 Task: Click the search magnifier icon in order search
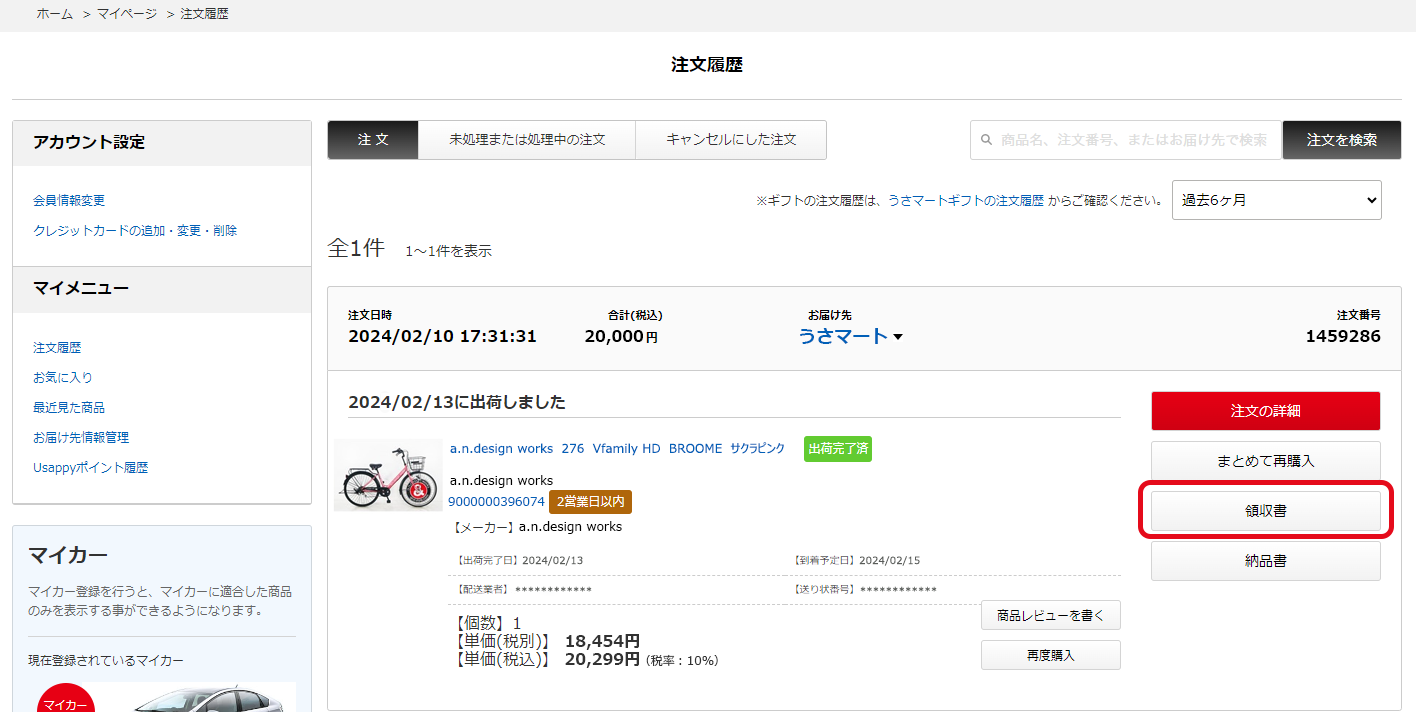(x=987, y=140)
